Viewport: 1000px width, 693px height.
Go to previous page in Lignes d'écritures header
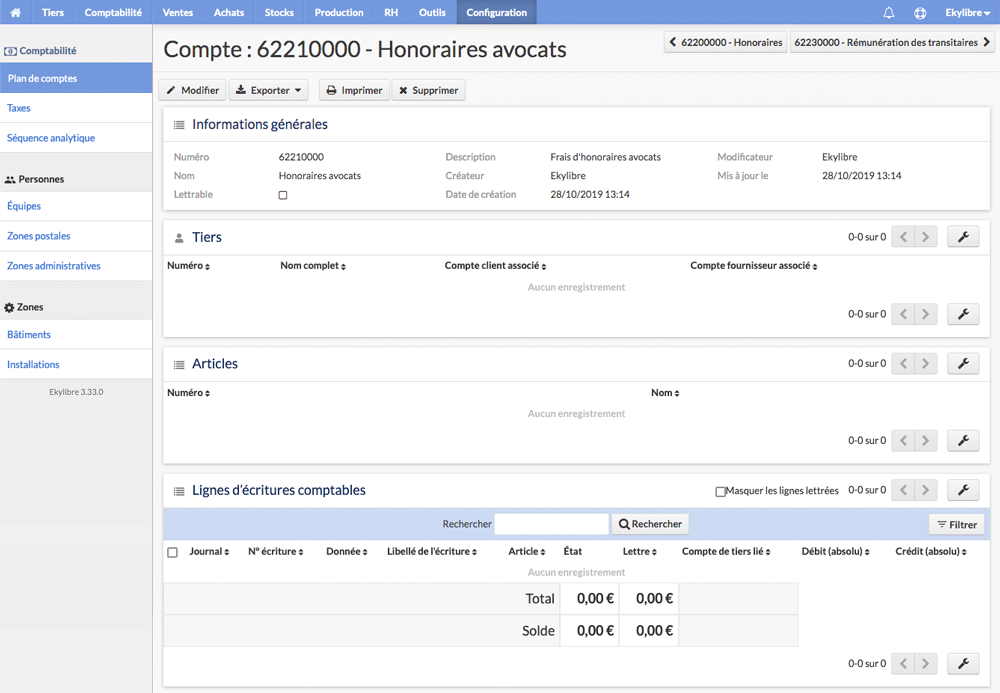coord(903,490)
